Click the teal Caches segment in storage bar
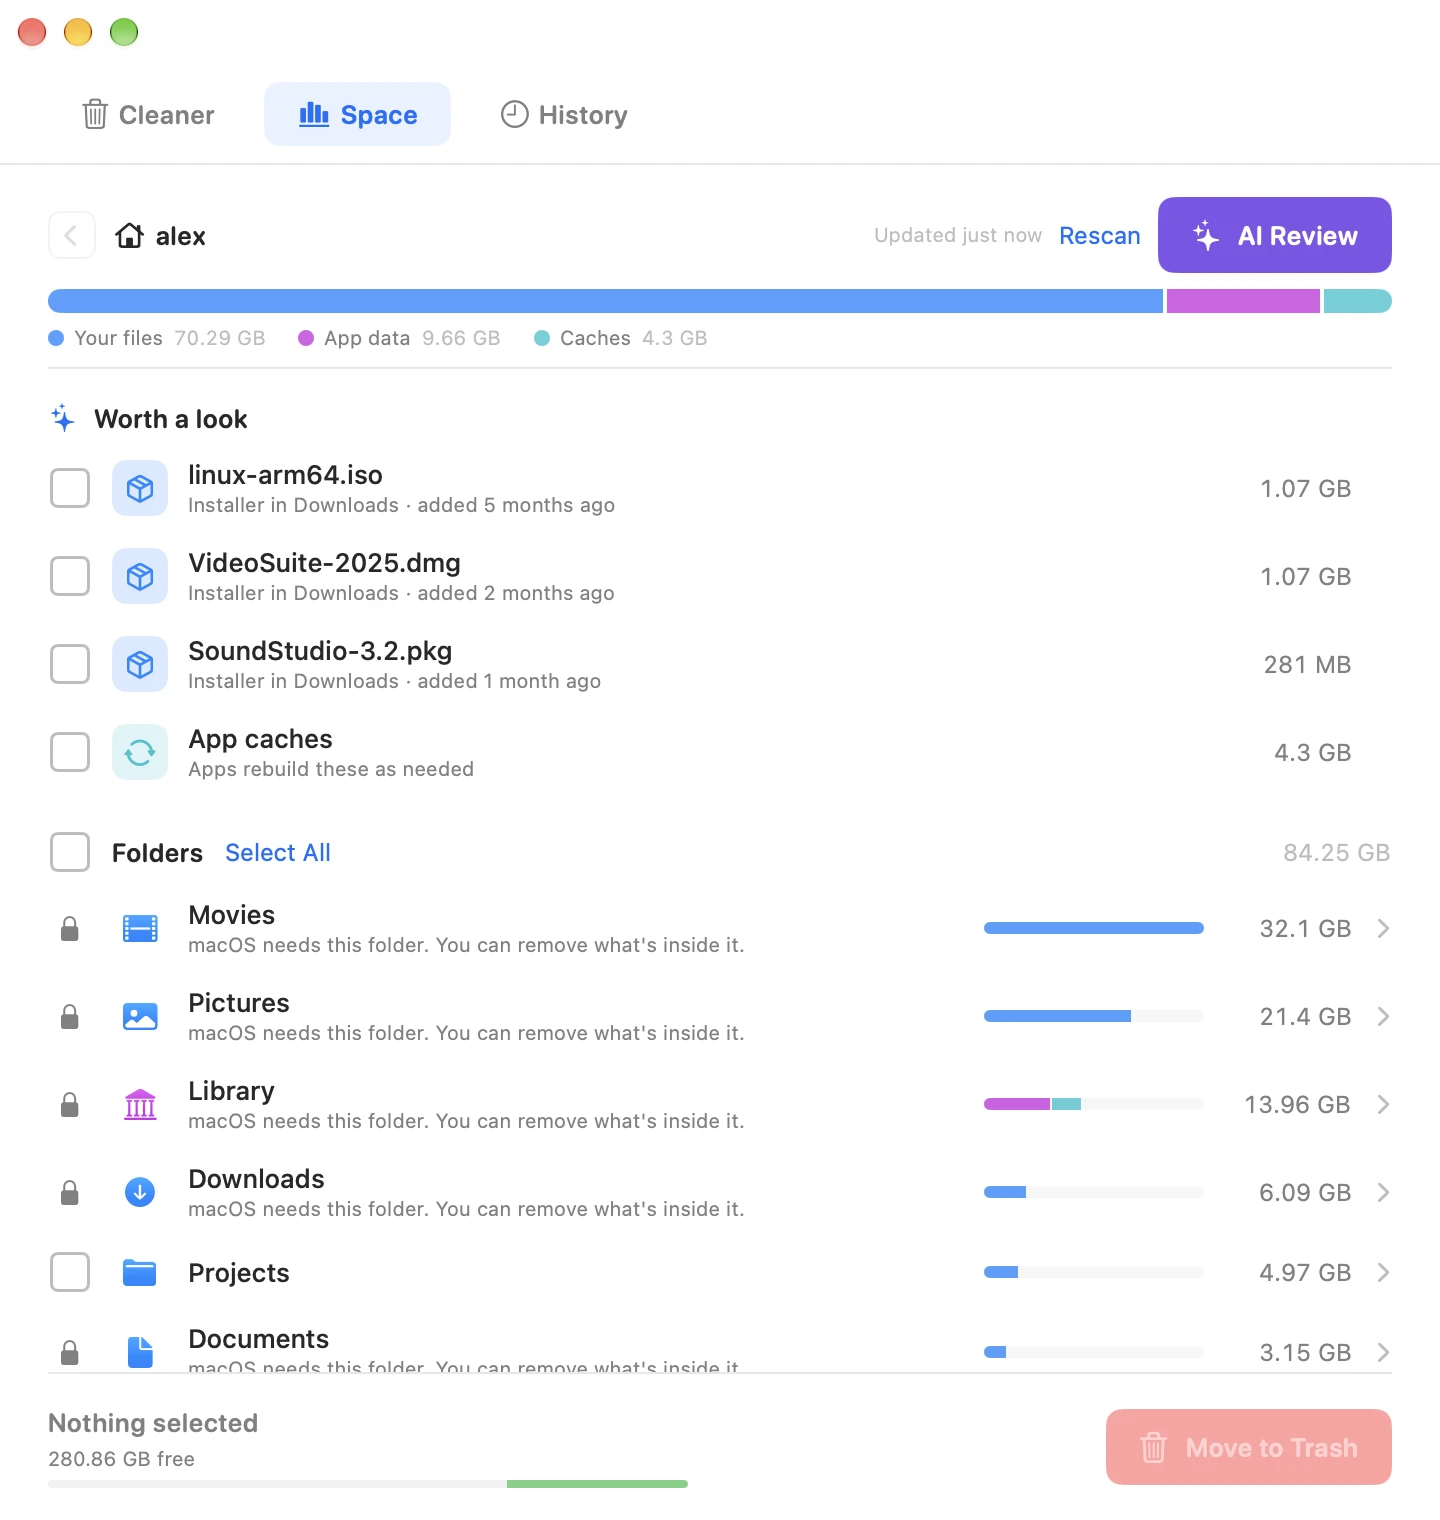 (x=1358, y=301)
